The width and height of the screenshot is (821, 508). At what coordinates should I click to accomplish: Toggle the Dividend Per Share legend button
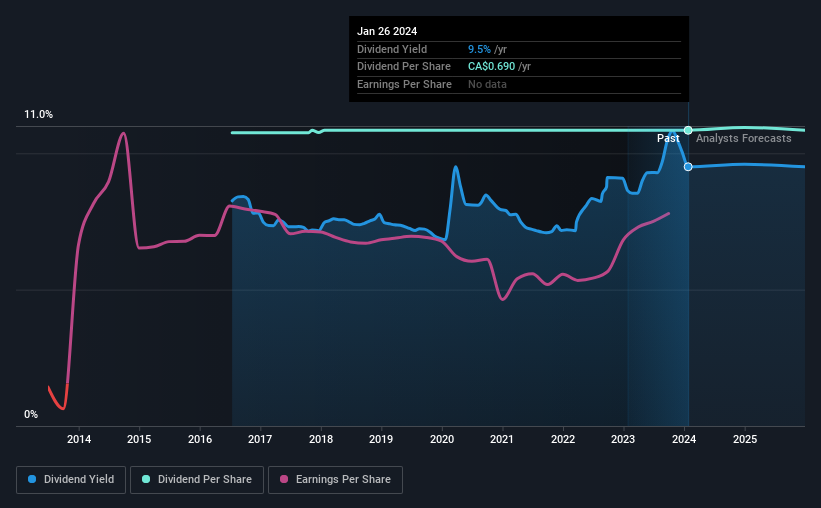pos(197,480)
